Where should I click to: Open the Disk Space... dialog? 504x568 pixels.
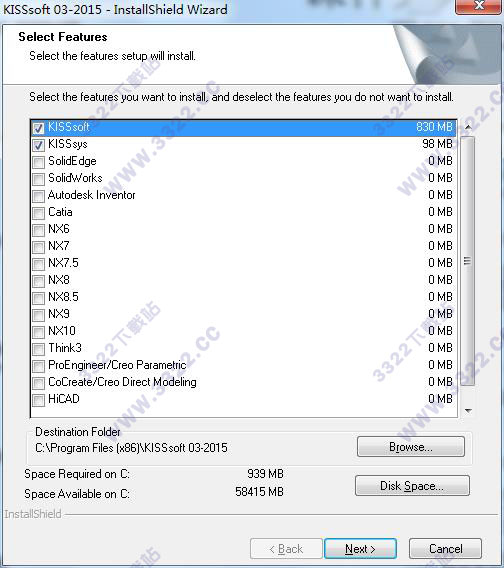tap(412, 486)
